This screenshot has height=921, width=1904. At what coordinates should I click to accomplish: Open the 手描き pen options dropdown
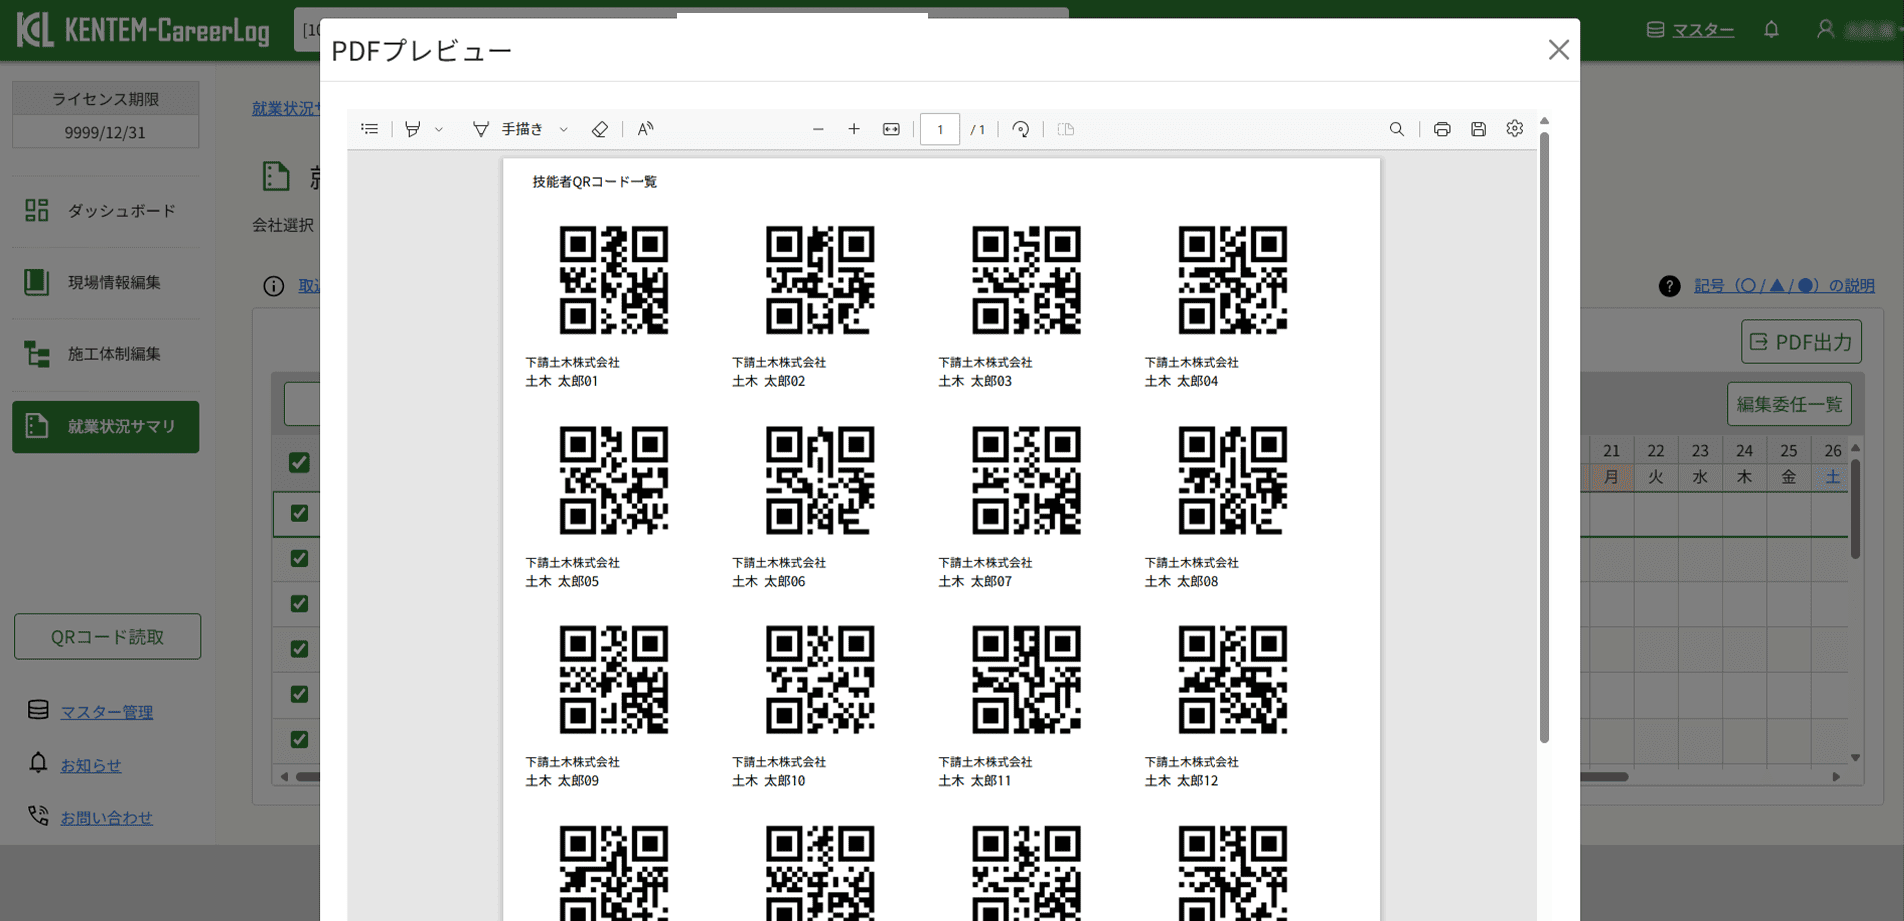(x=563, y=128)
